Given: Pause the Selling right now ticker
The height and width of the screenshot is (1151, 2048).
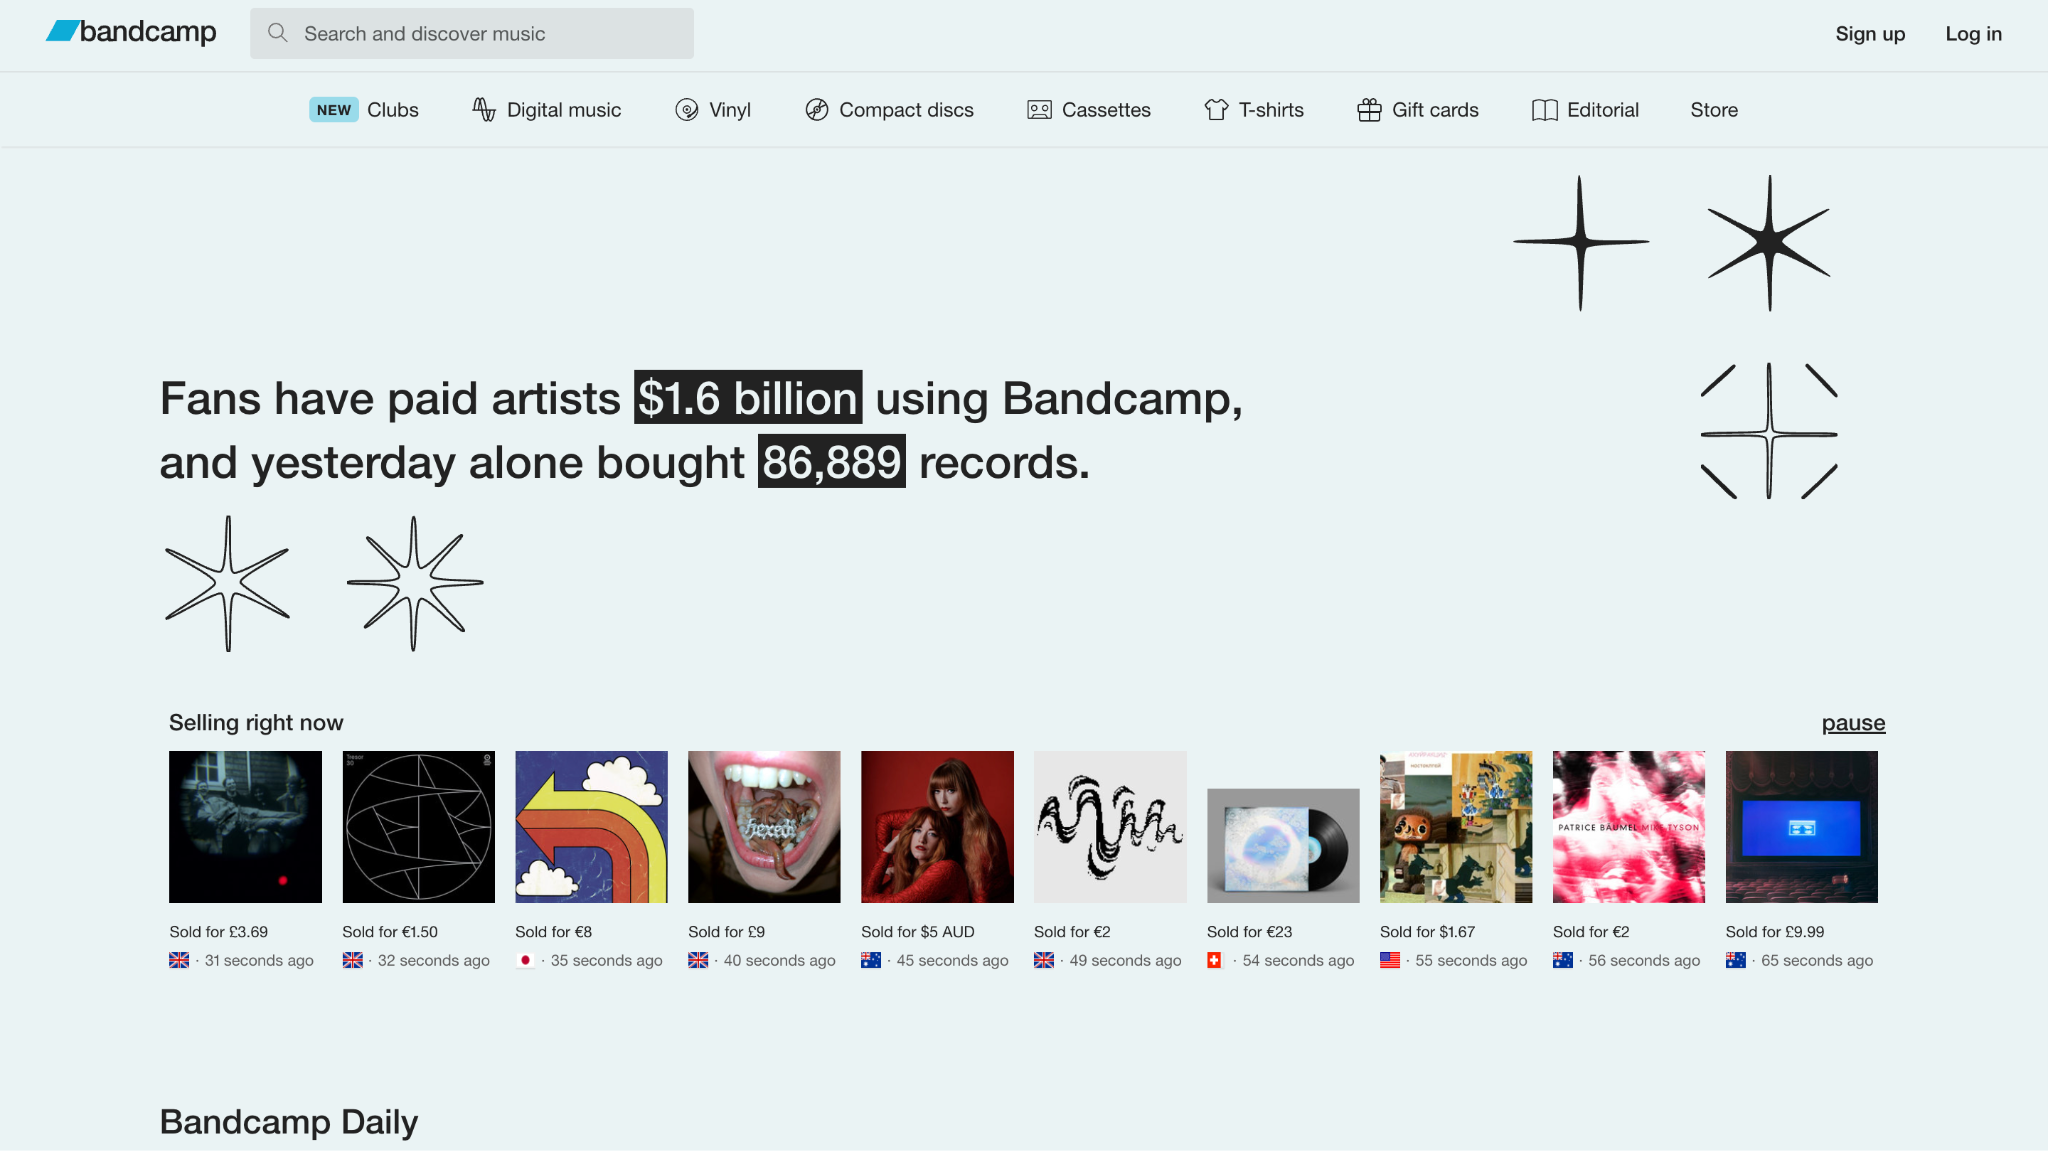Looking at the screenshot, I should click(1852, 722).
